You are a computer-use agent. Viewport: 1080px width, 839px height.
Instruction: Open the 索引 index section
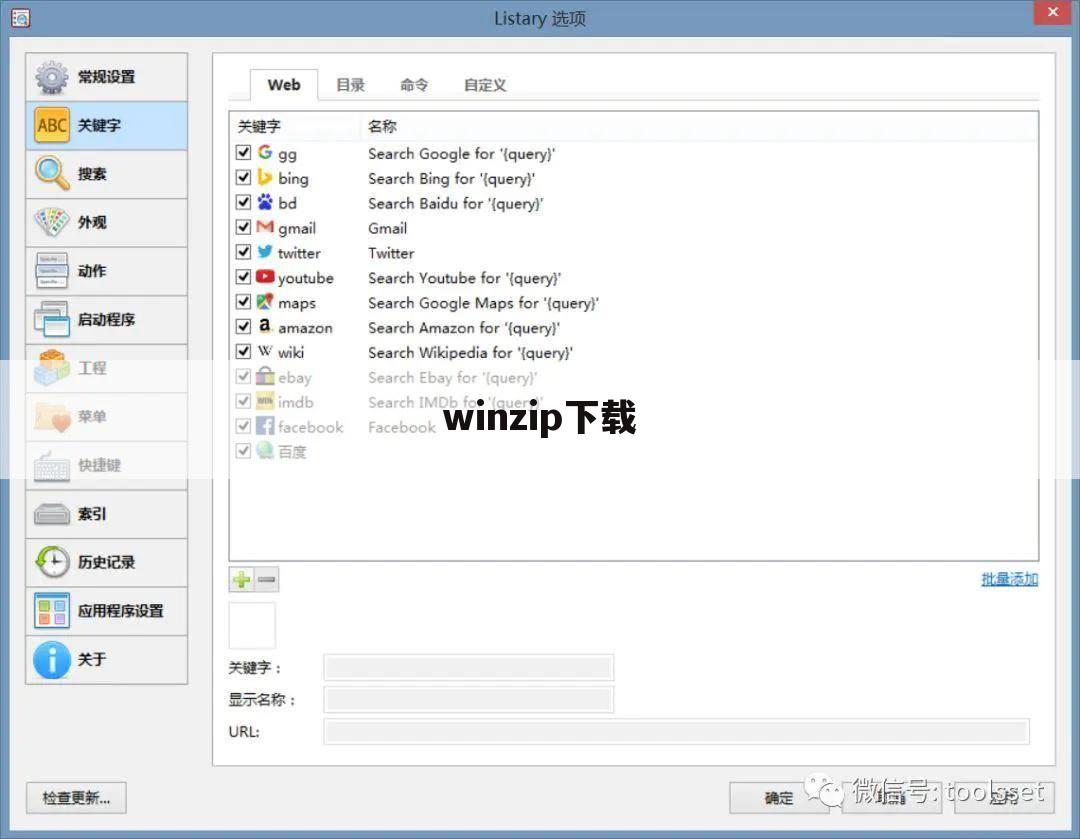106,514
